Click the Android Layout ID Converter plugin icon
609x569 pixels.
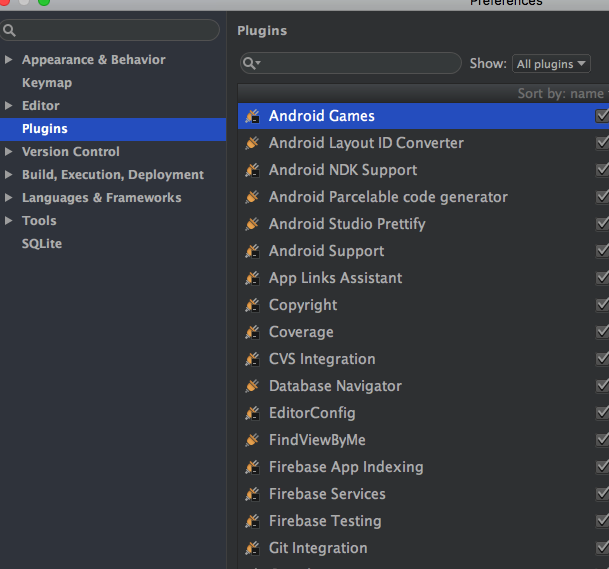pos(252,143)
